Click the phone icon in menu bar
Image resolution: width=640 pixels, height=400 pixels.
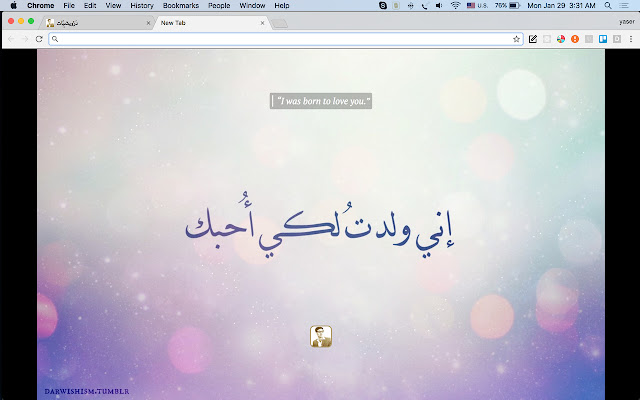click(425, 5)
